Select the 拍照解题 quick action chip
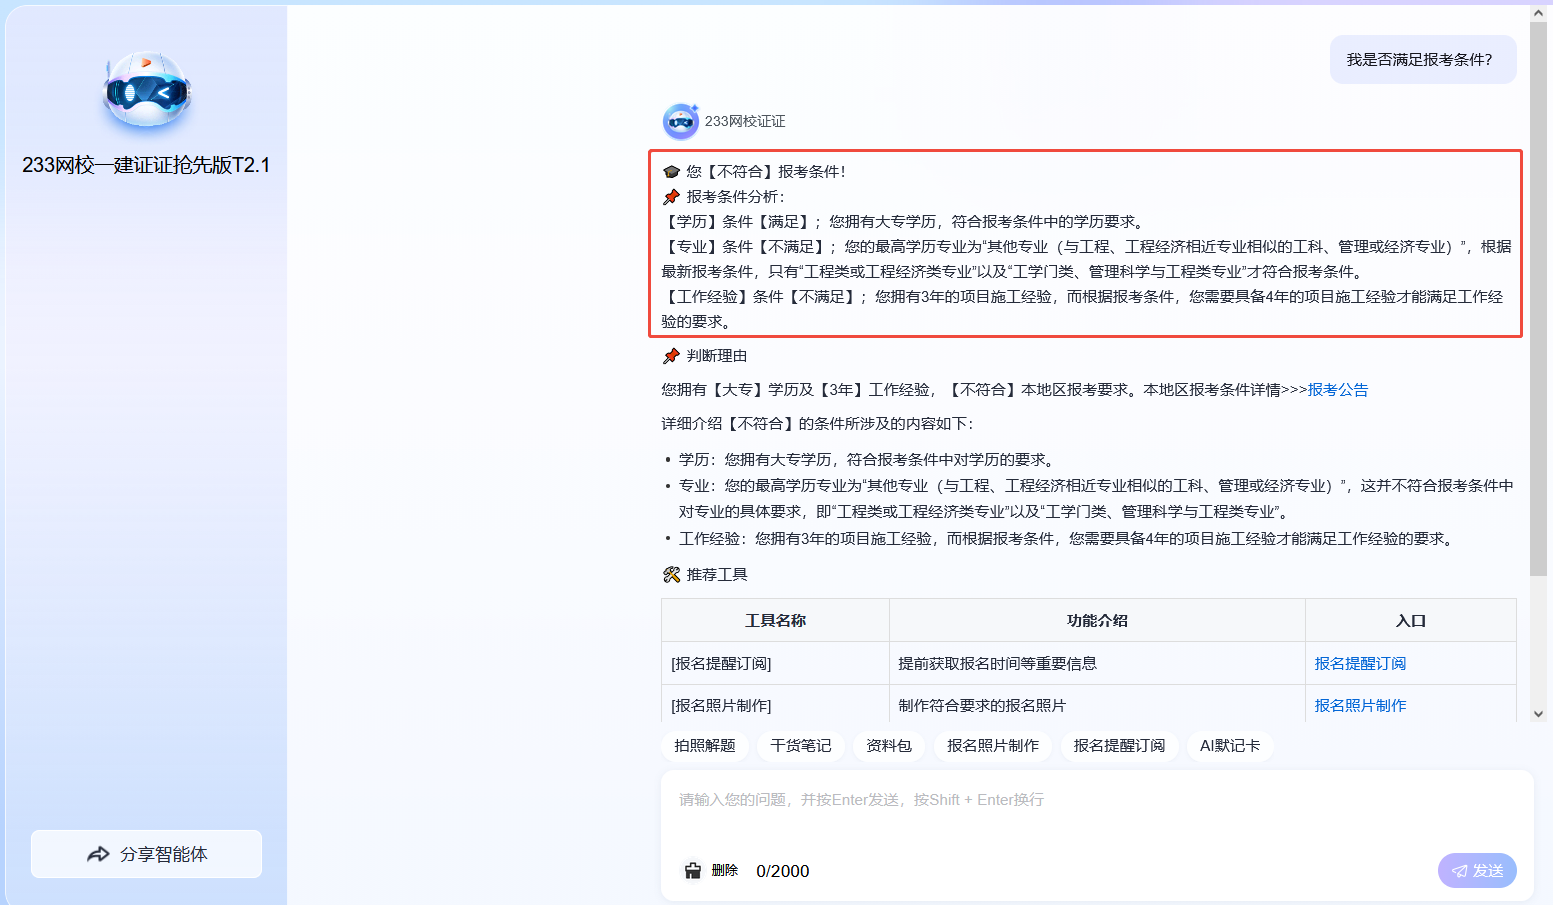This screenshot has height=905, width=1553. point(704,746)
